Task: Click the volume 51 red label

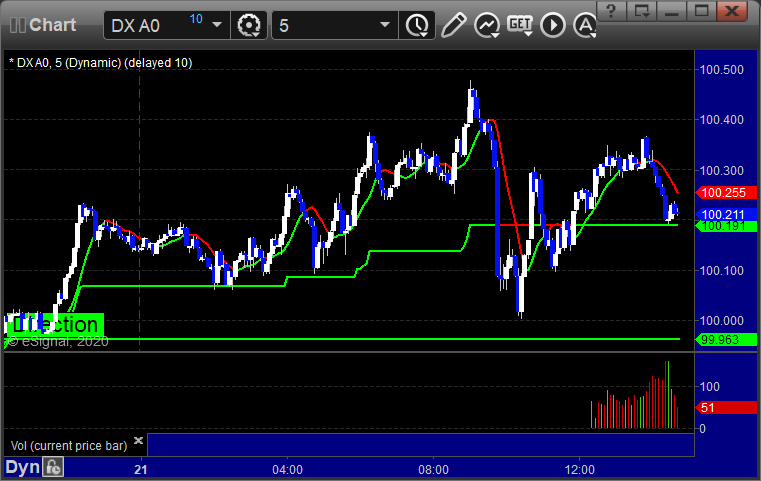Action: point(726,408)
